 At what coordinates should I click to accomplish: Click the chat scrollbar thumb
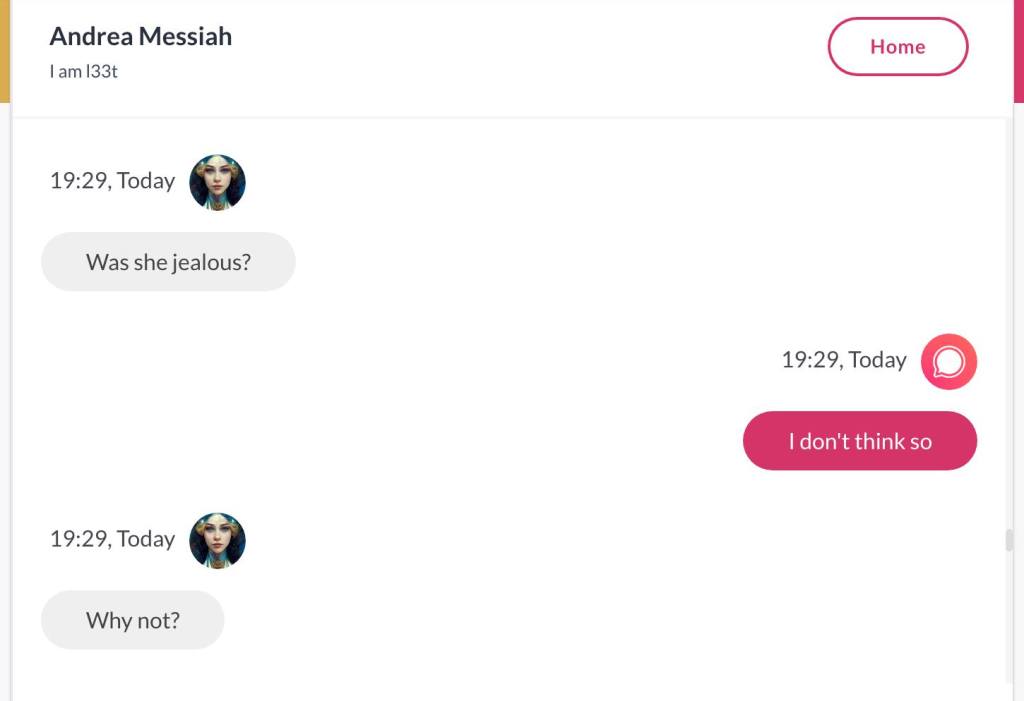point(1009,540)
